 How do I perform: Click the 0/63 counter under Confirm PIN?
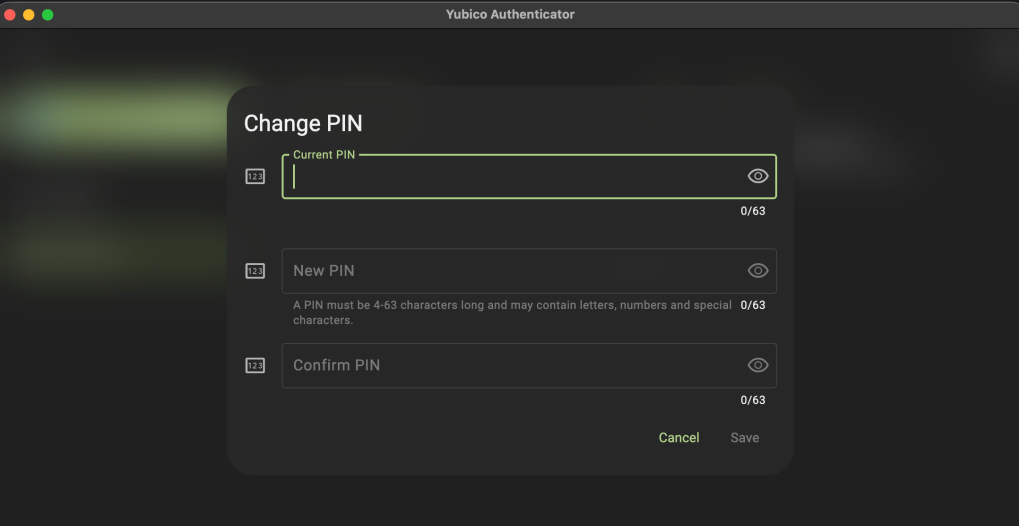point(752,400)
